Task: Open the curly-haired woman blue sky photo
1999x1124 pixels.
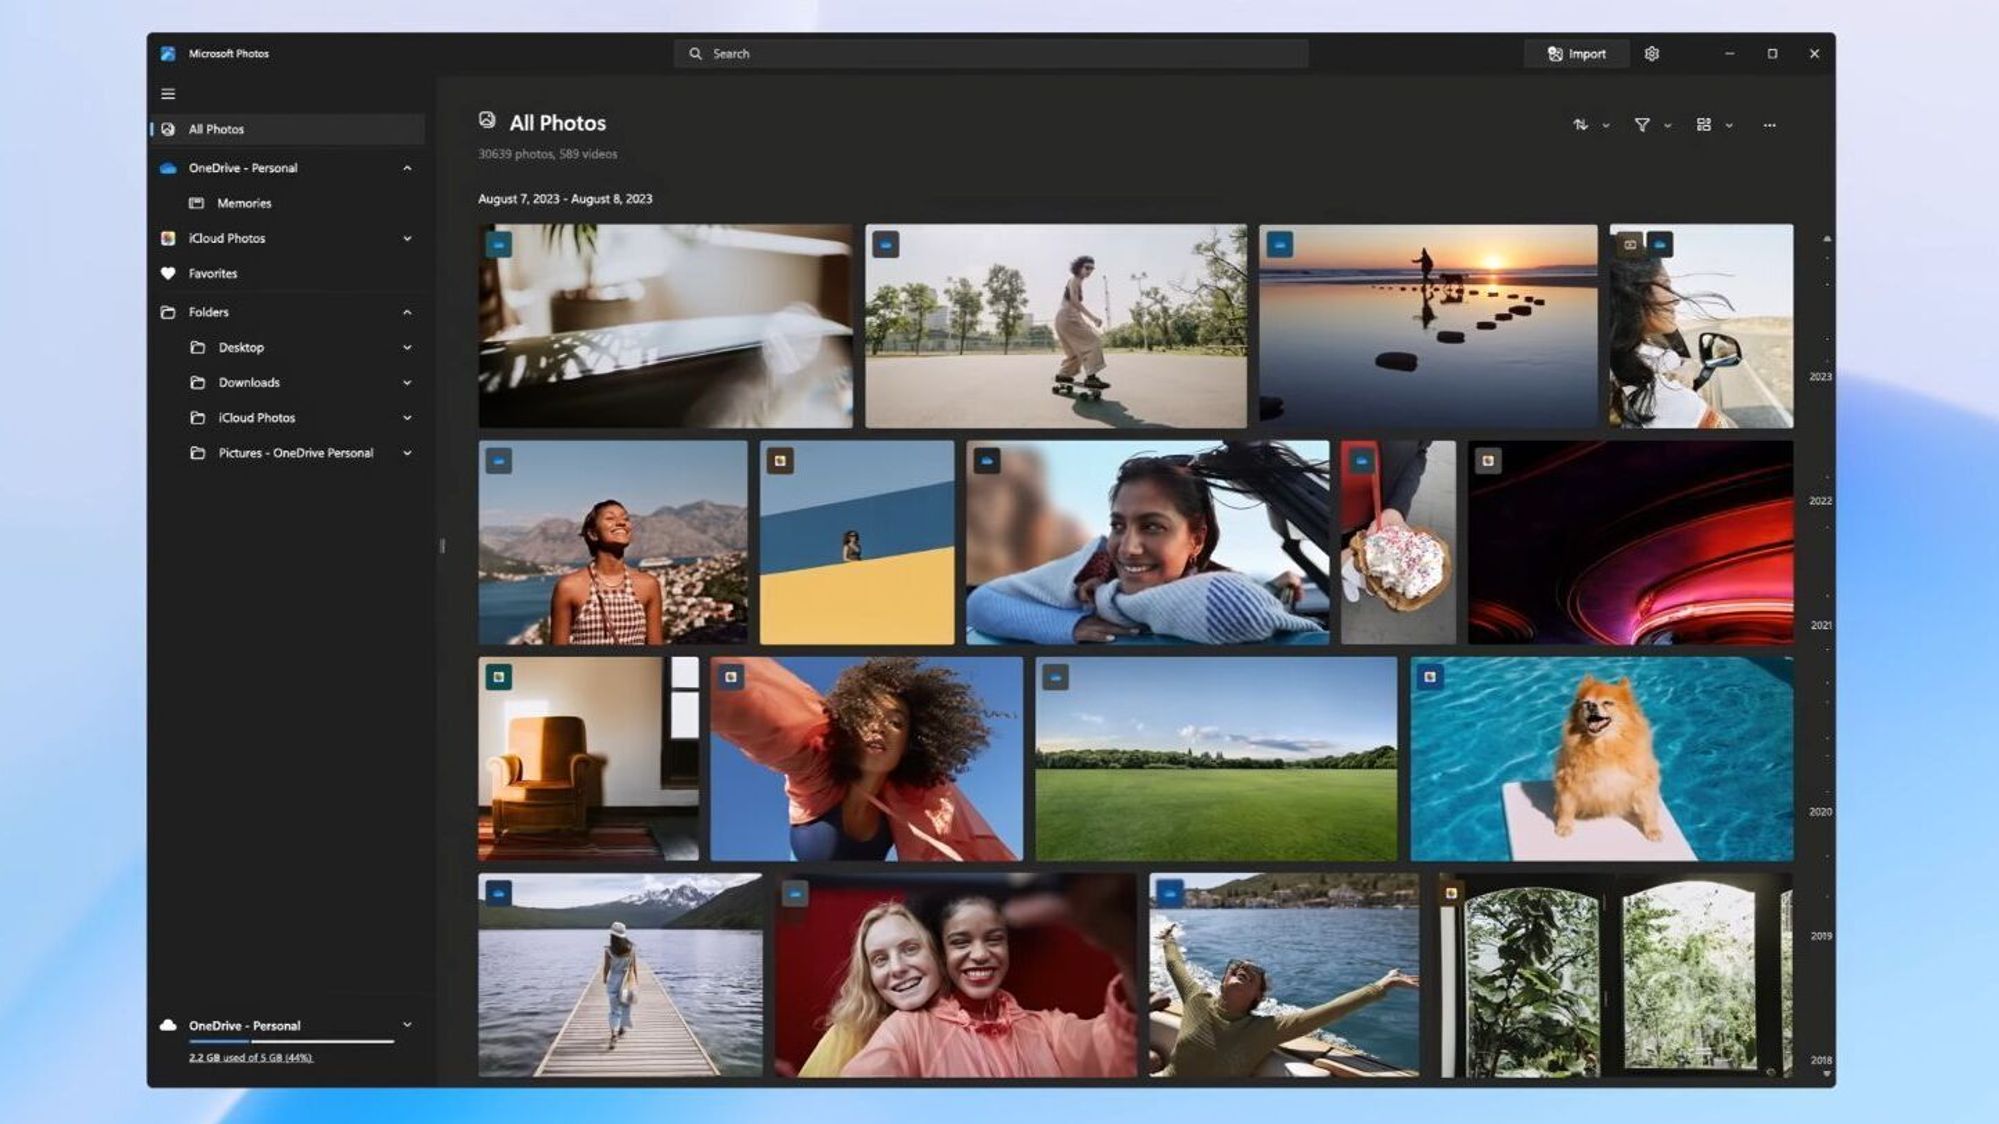Action: [866, 759]
